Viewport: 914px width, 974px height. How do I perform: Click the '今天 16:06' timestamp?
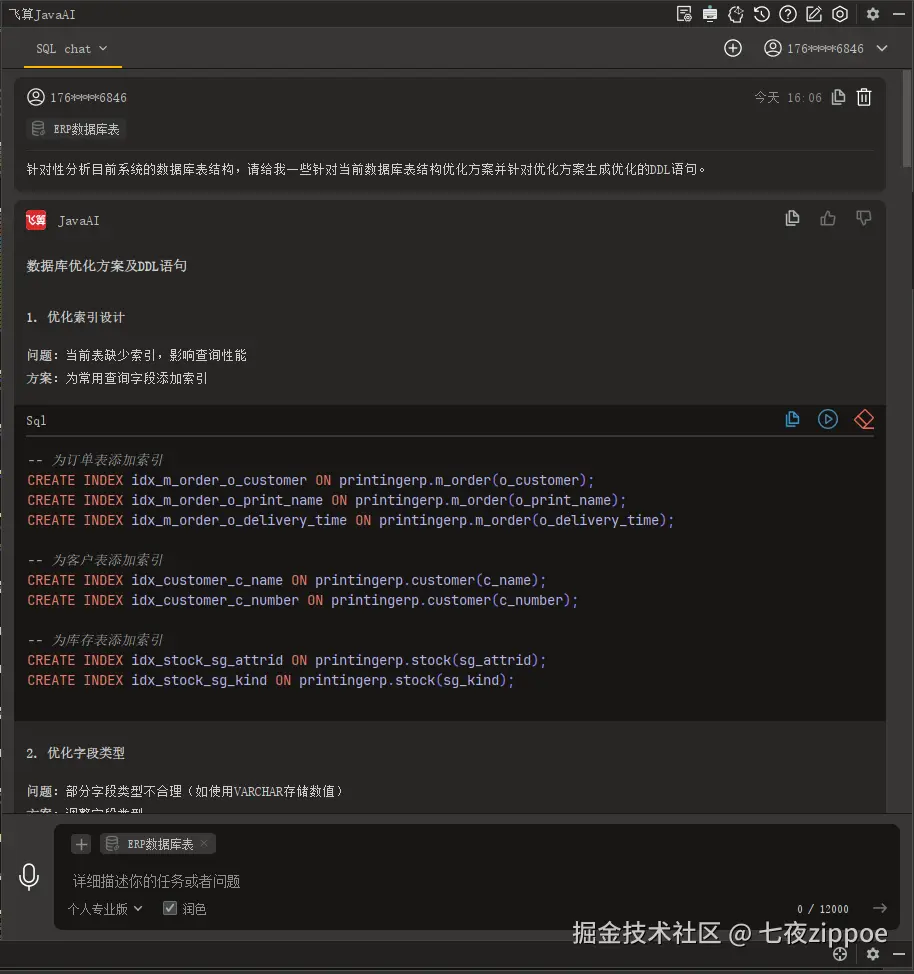(x=788, y=98)
